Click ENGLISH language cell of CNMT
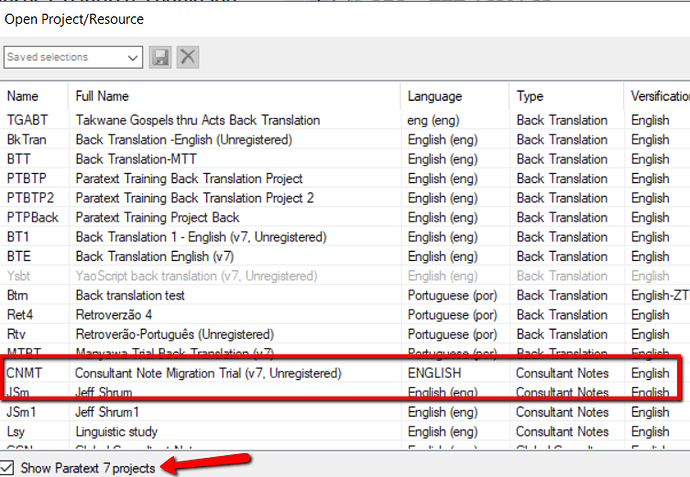Image resolution: width=690 pixels, height=477 pixels. click(x=434, y=373)
